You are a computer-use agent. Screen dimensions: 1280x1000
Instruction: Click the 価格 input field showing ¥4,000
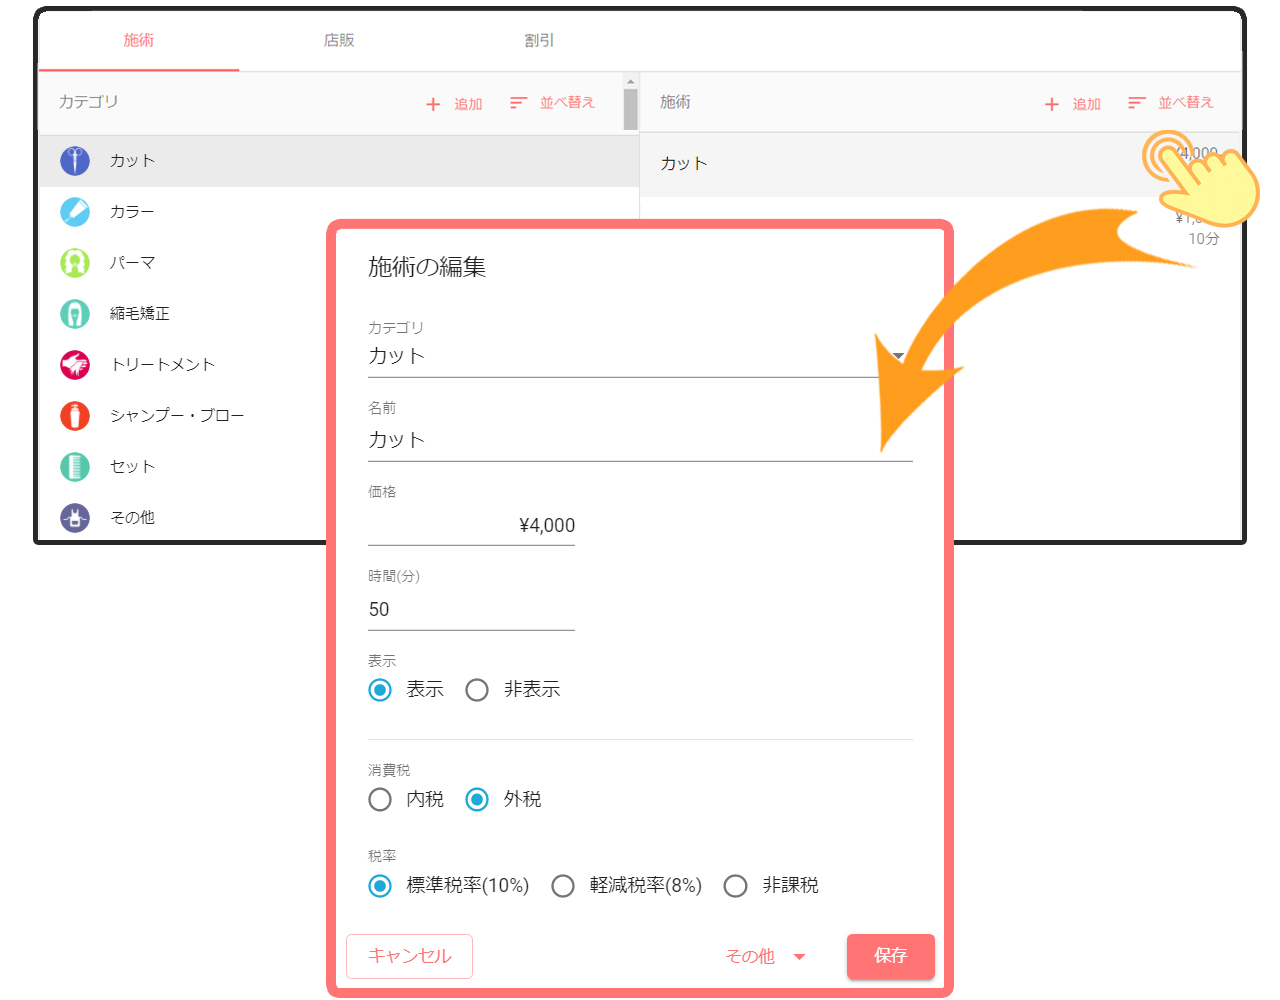click(x=471, y=526)
